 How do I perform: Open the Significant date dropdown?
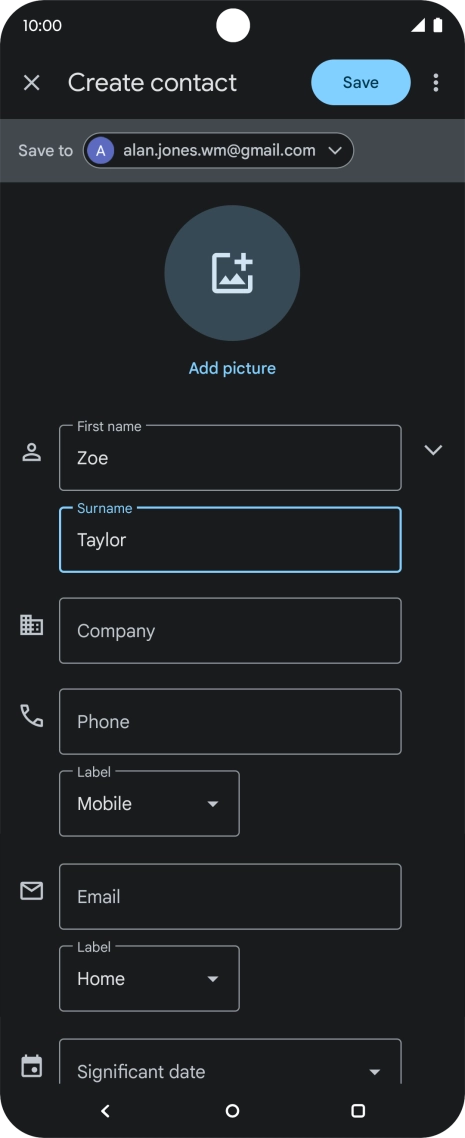click(230, 1063)
